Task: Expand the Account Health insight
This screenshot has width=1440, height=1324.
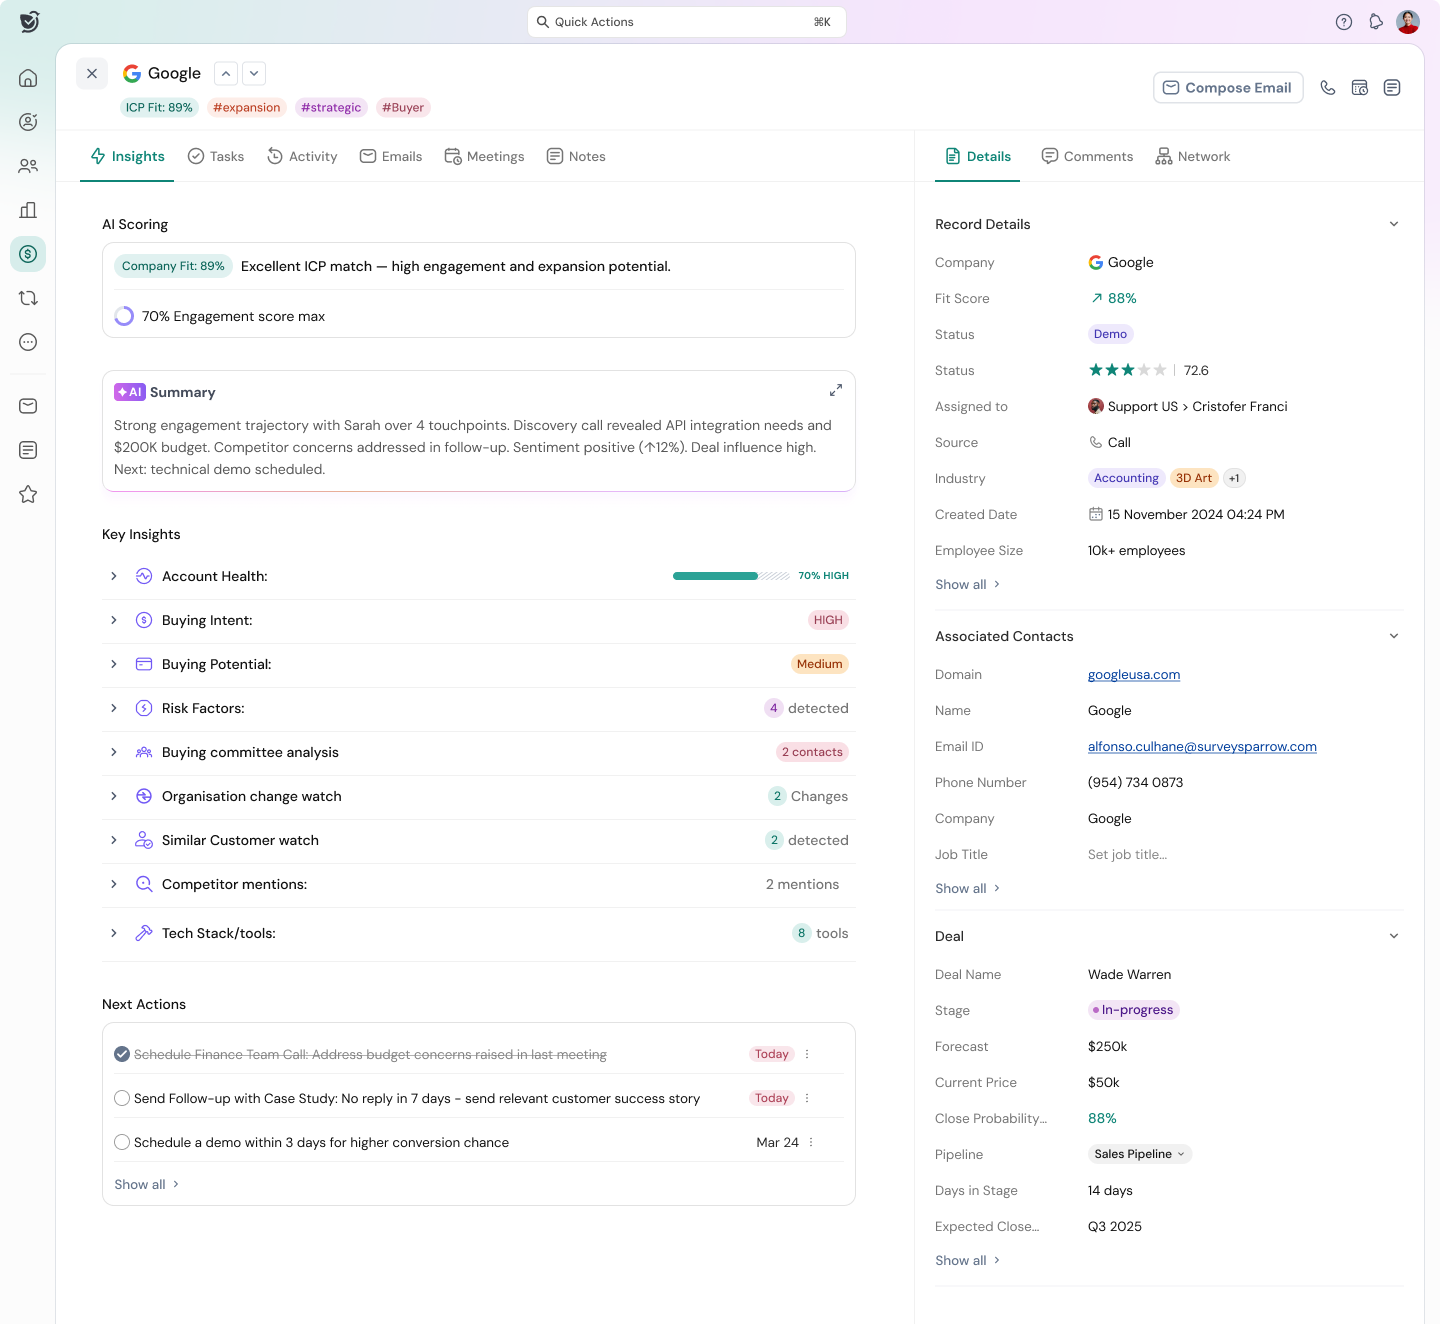Action: click(x=114, y=576)
